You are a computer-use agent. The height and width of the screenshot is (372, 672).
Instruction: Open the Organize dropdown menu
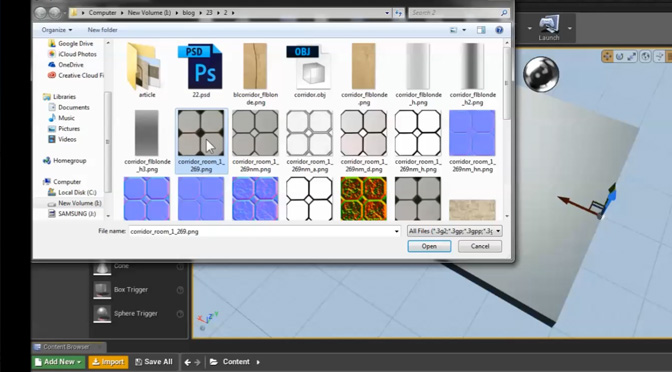click(x=57, y=30)
